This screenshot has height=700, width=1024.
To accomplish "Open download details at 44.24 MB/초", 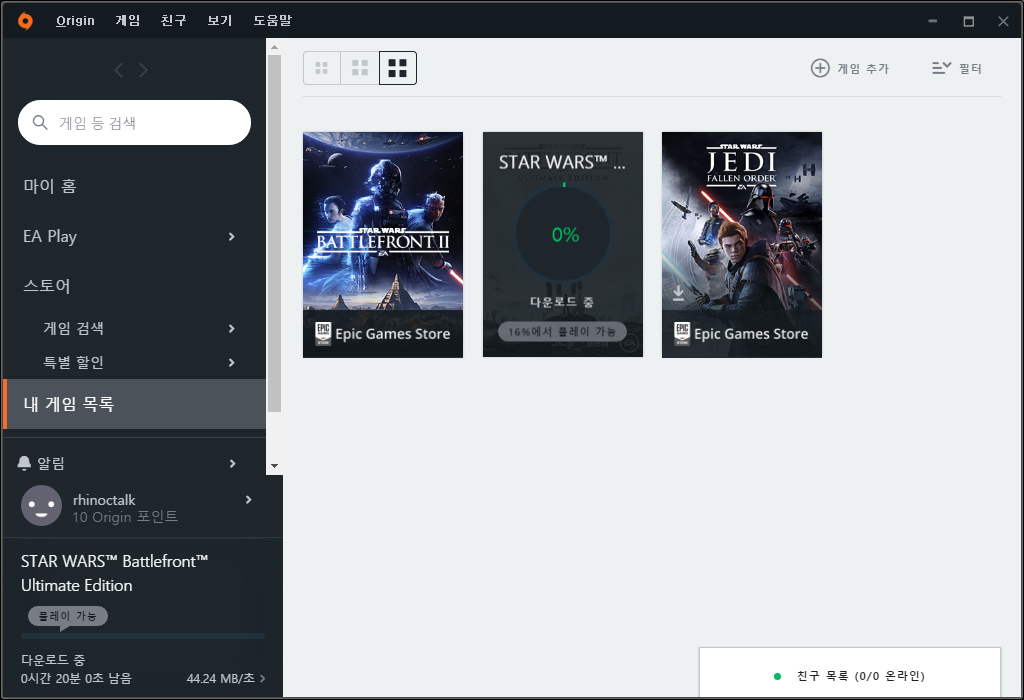I will [x=226, y=678].
